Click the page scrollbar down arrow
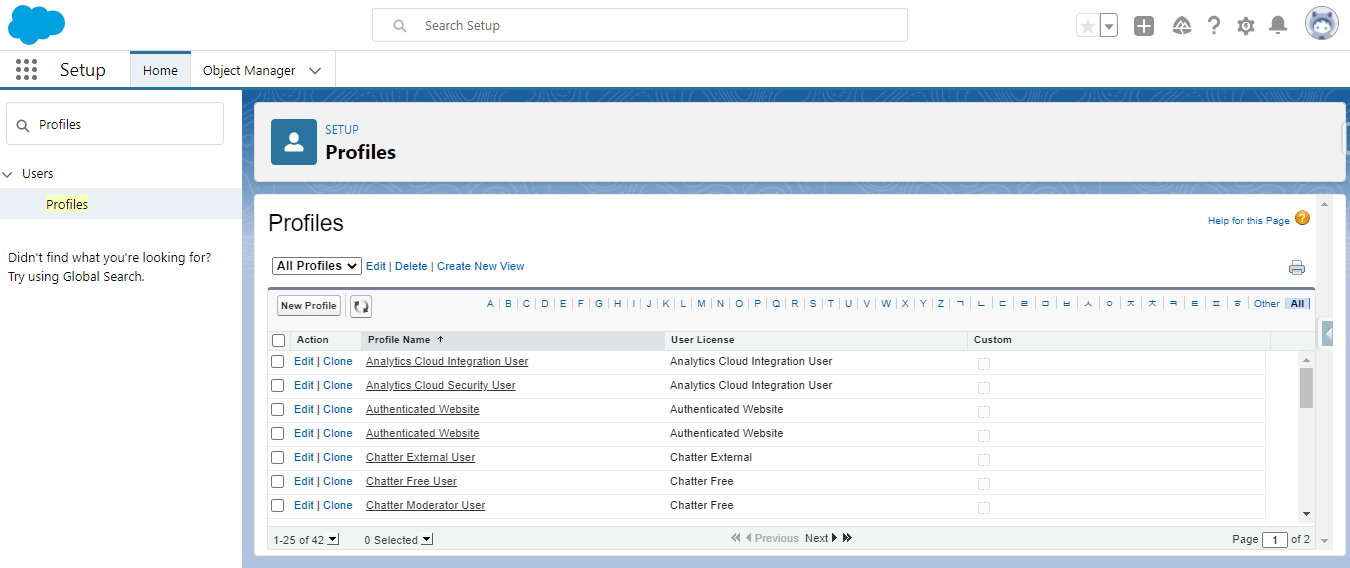This screenshot has height=568, width=1350. click(x=1325, y=541)
